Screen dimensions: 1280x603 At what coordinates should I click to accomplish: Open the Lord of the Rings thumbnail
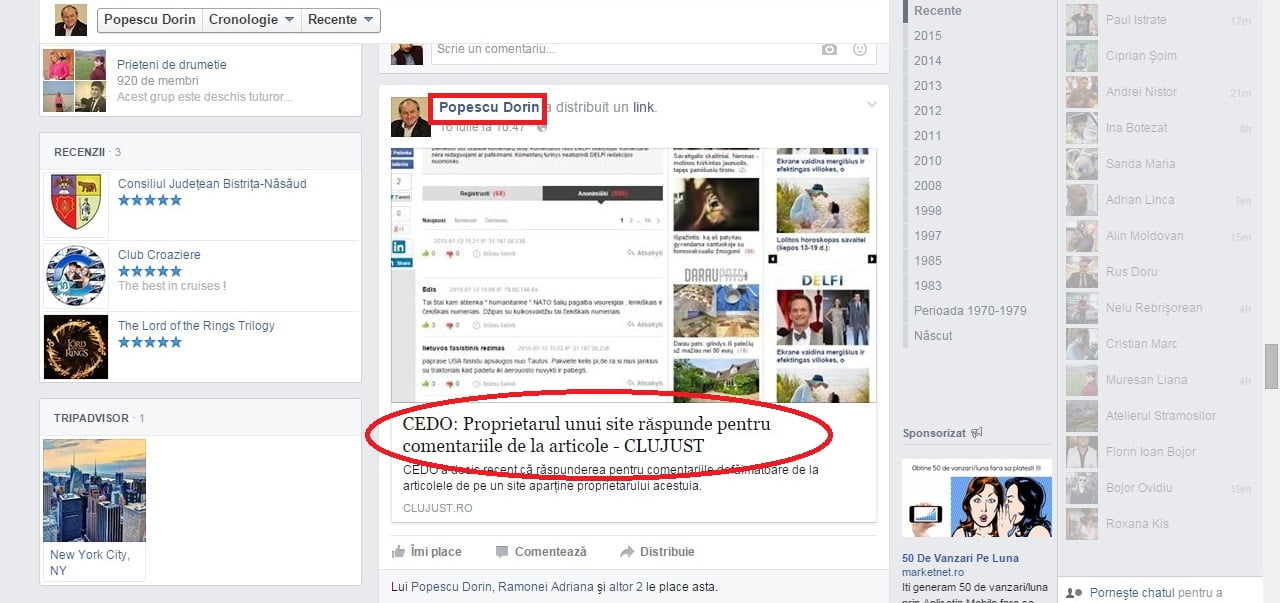pyautogui.click(x=76, y=347)
